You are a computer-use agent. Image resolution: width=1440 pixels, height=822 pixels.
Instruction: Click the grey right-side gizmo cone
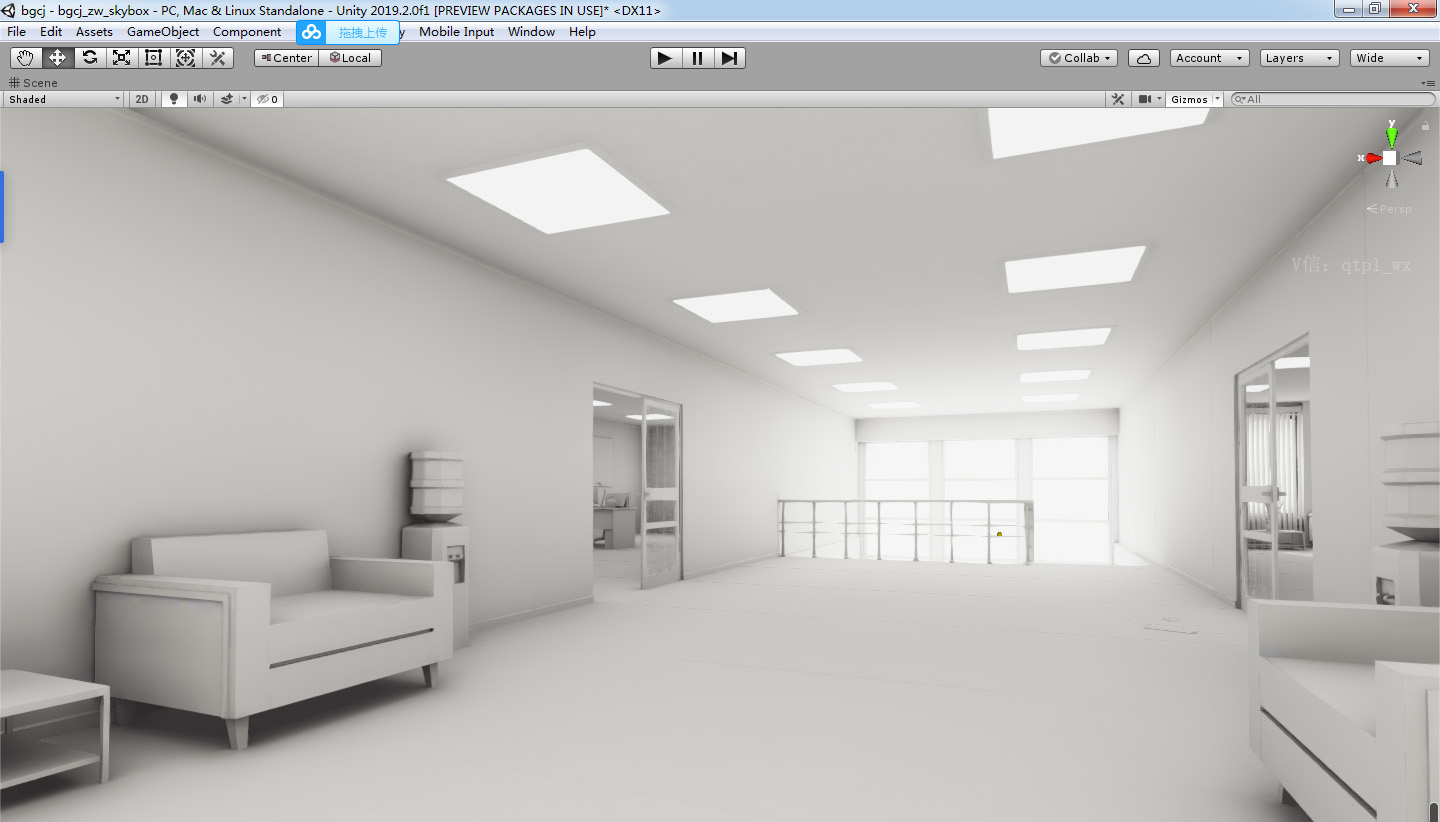(x=1412, y=158)
